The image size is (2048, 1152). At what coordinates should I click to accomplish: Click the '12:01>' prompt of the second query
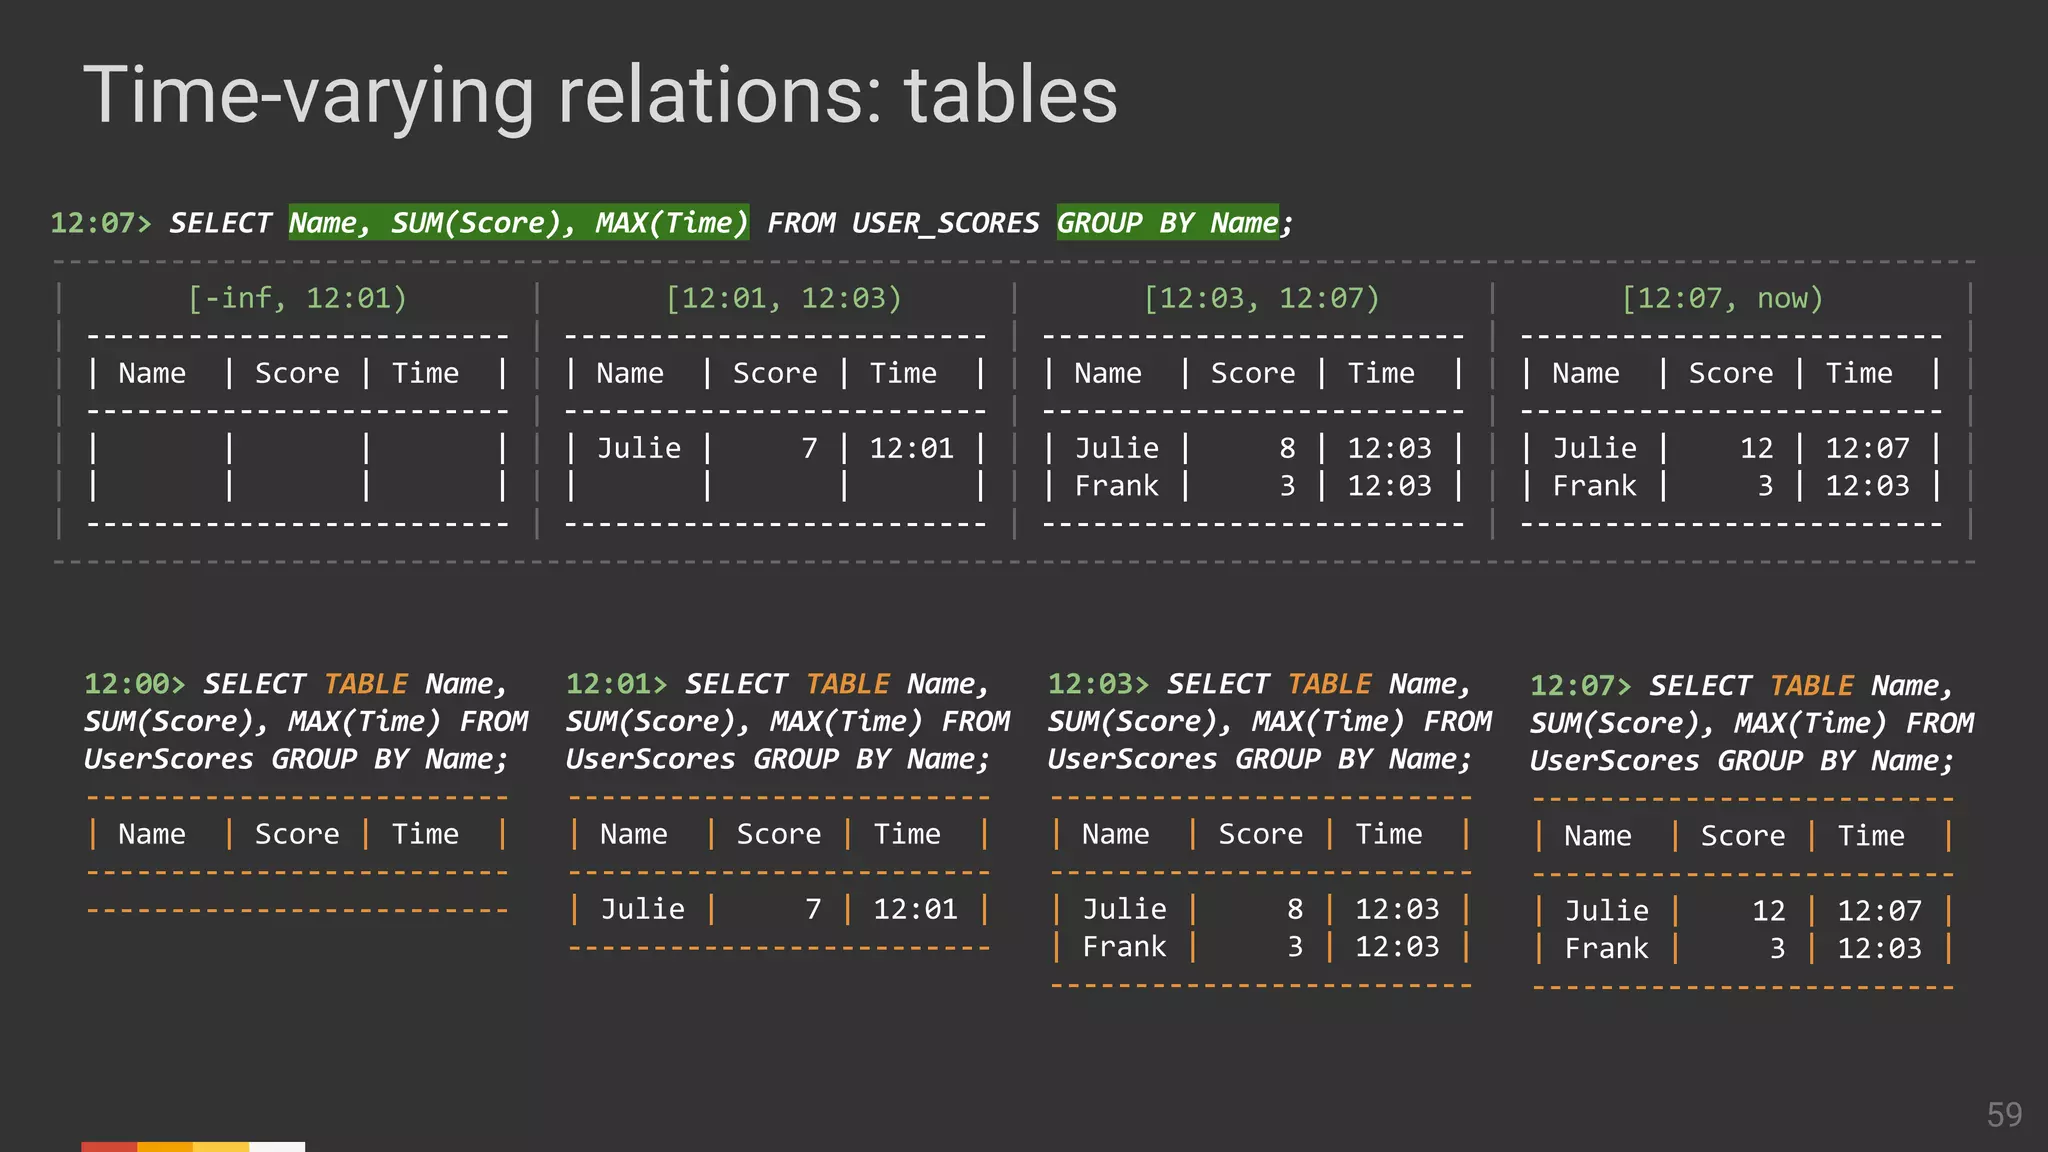[x=615, y=684]
